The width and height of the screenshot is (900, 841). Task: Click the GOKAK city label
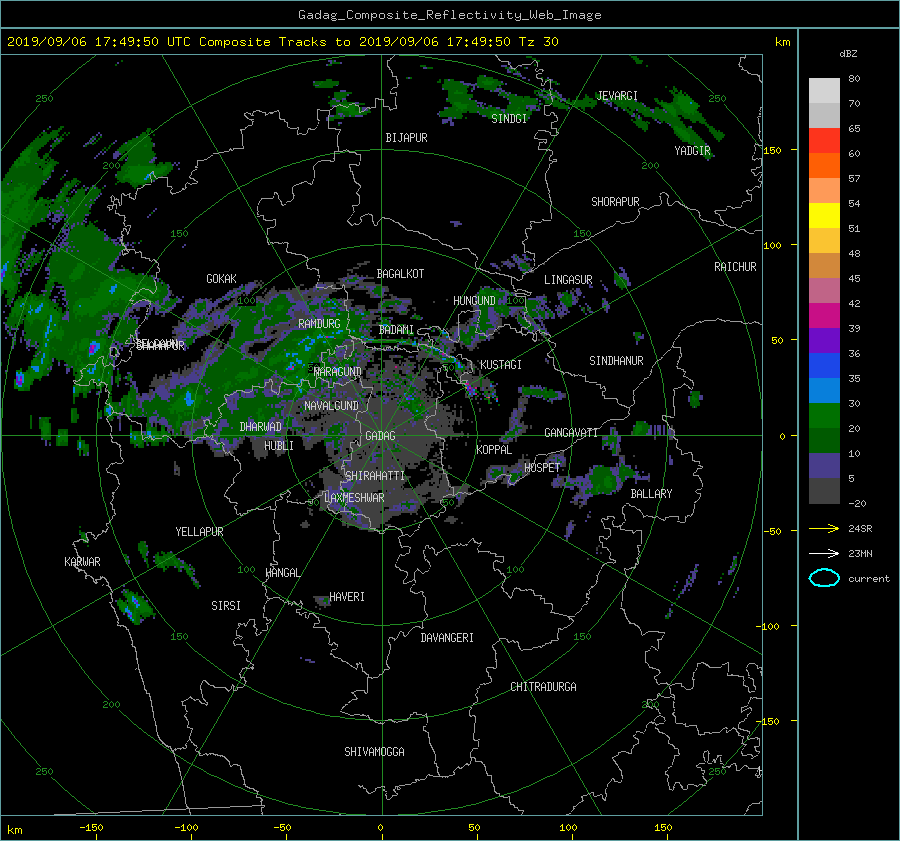(x=222, y=278)
